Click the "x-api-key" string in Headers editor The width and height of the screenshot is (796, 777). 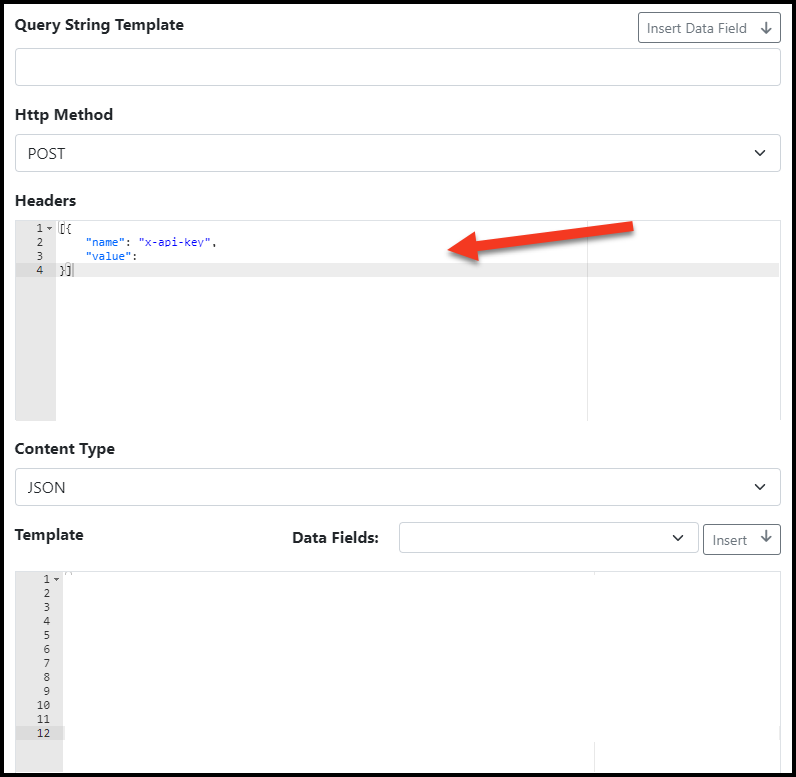coord(175,242)
